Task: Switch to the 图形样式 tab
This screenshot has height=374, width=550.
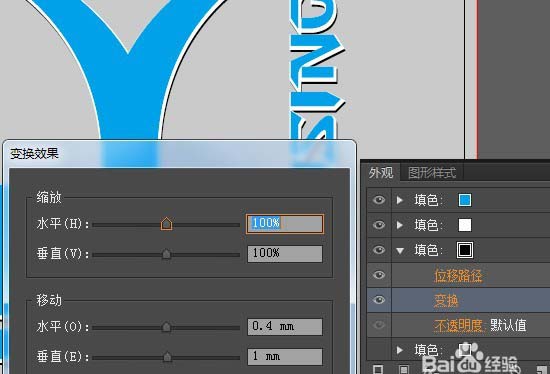Action: [x=432, y=173]
